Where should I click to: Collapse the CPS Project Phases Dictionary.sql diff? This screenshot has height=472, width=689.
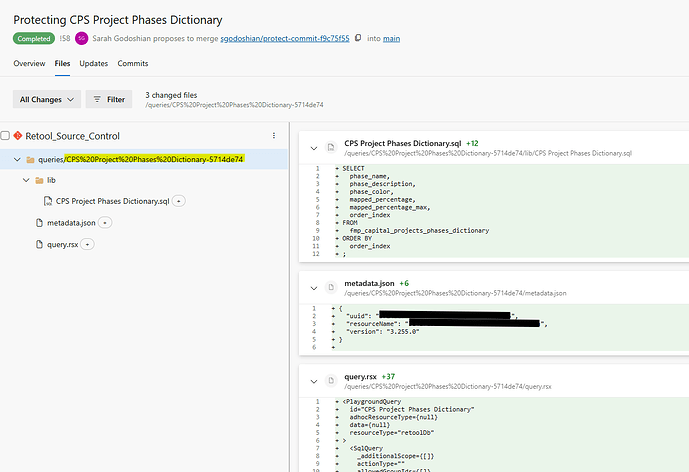[313, 148]
